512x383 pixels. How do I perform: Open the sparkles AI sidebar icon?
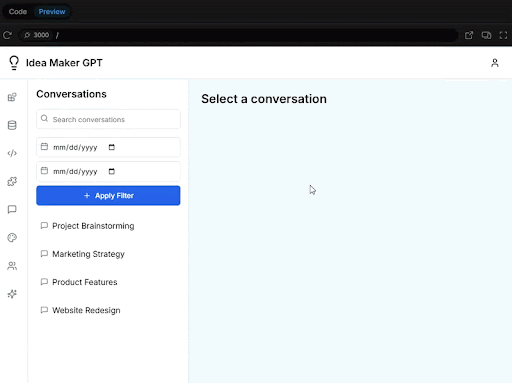tap(12, 294)
